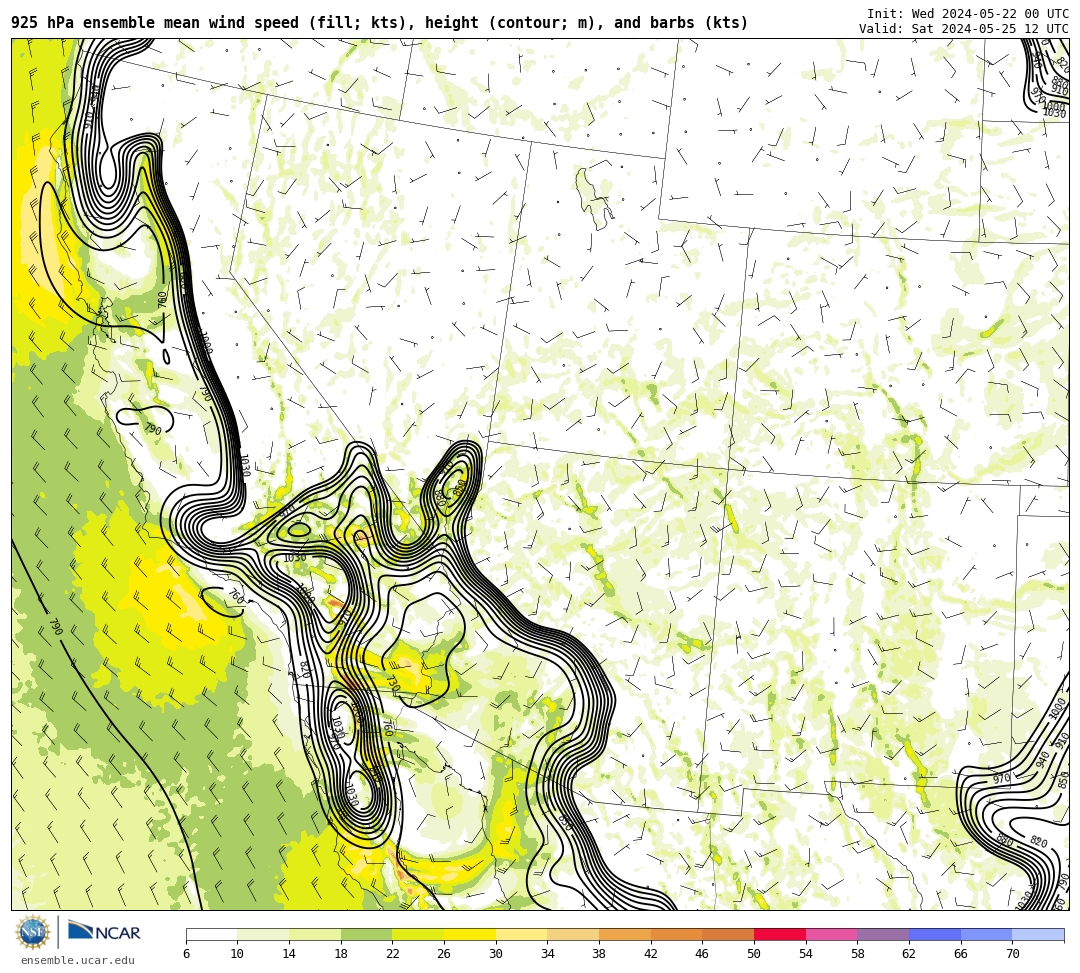This screenshot has height=973, width=1080.
Task: Pick the green 18–22 kts colorbar segment
Action: point(366,934)
